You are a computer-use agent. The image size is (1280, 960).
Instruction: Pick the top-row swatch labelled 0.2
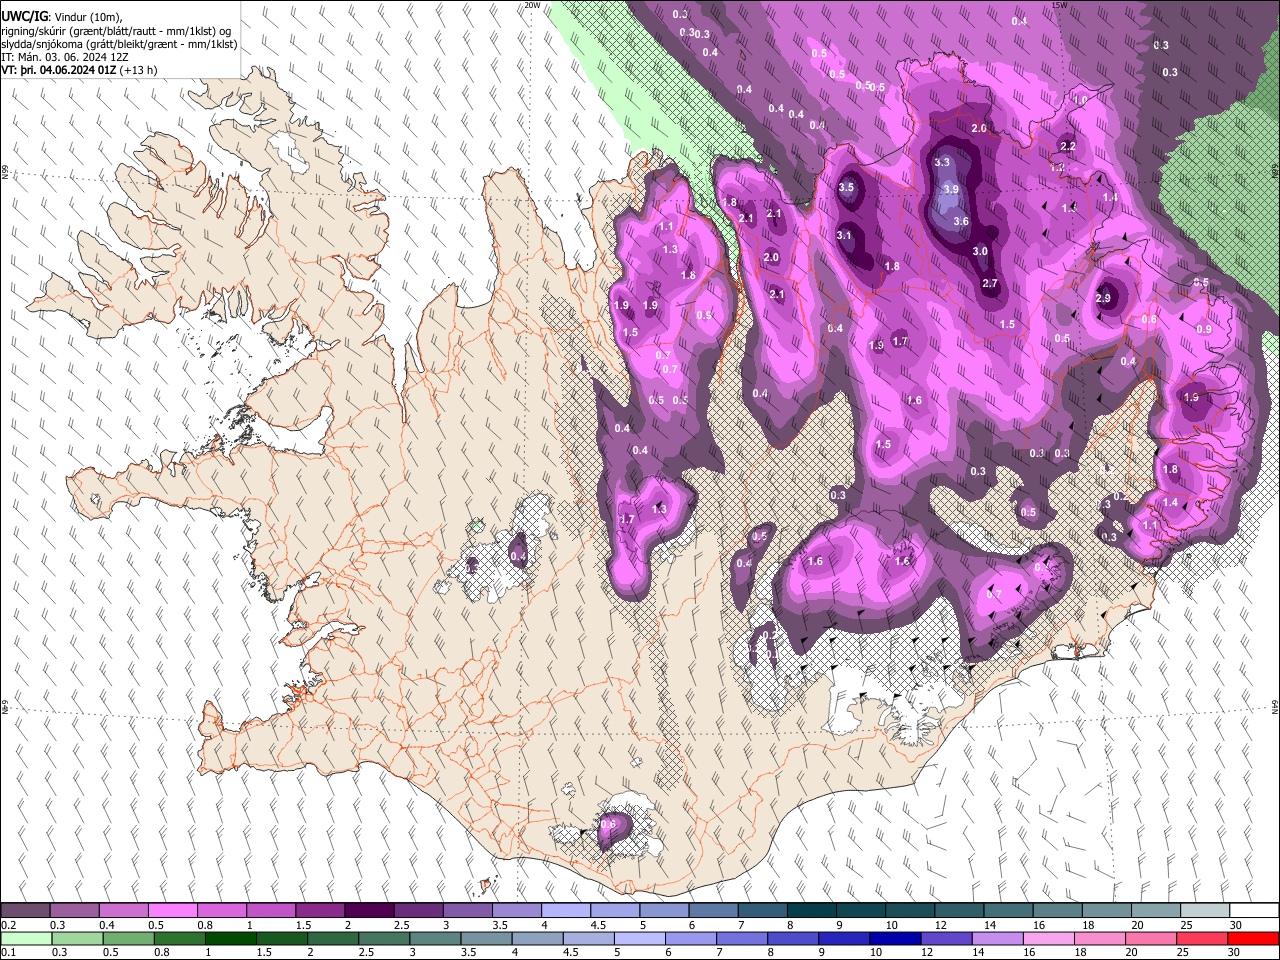(x=26, y=910)
